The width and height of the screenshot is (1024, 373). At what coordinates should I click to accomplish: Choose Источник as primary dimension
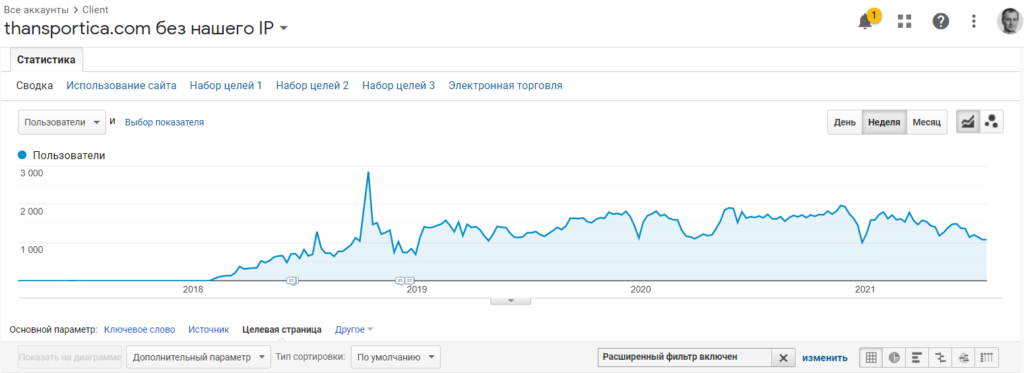coord(209,329)
